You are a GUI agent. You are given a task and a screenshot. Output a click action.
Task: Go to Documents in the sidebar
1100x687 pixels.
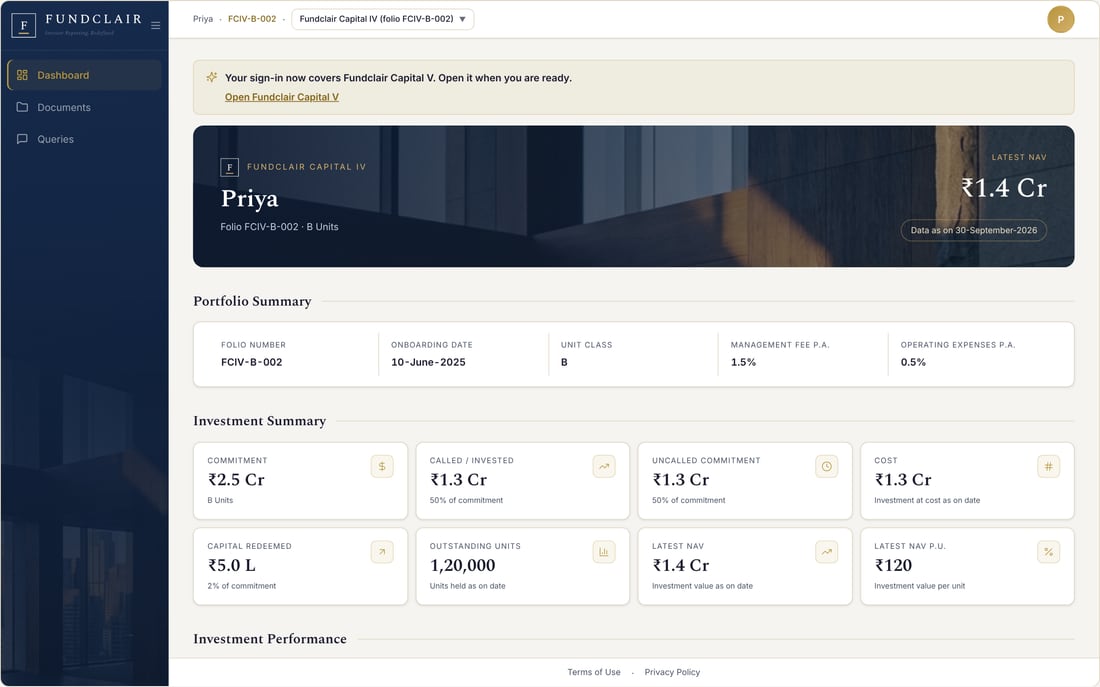coord(84,107)
